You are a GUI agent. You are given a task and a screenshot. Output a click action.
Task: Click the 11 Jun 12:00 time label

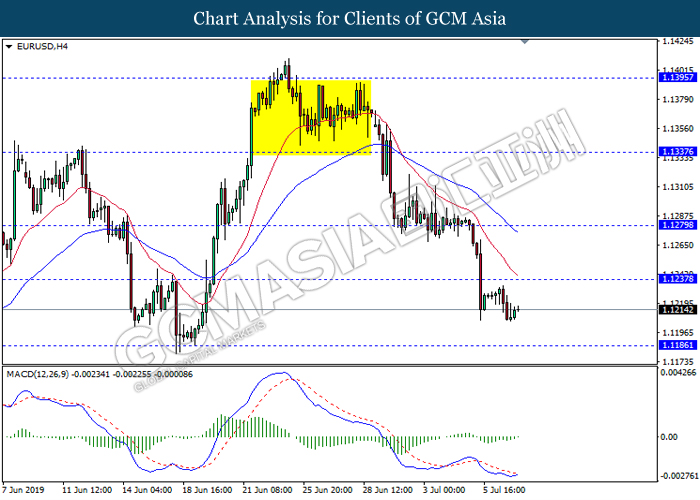[87, 490]
